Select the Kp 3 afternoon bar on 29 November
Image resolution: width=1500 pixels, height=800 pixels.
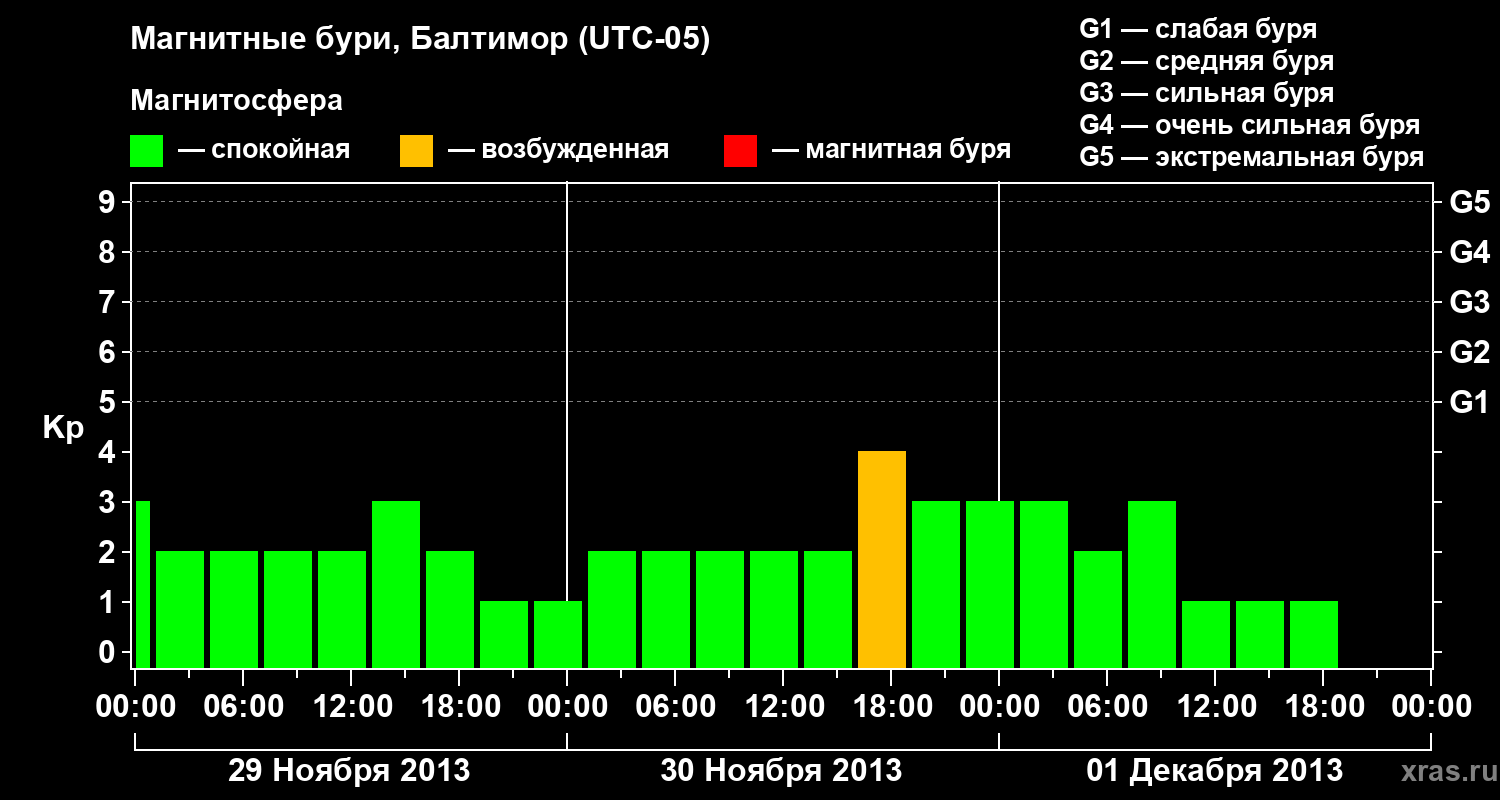(x=396, y=584)
